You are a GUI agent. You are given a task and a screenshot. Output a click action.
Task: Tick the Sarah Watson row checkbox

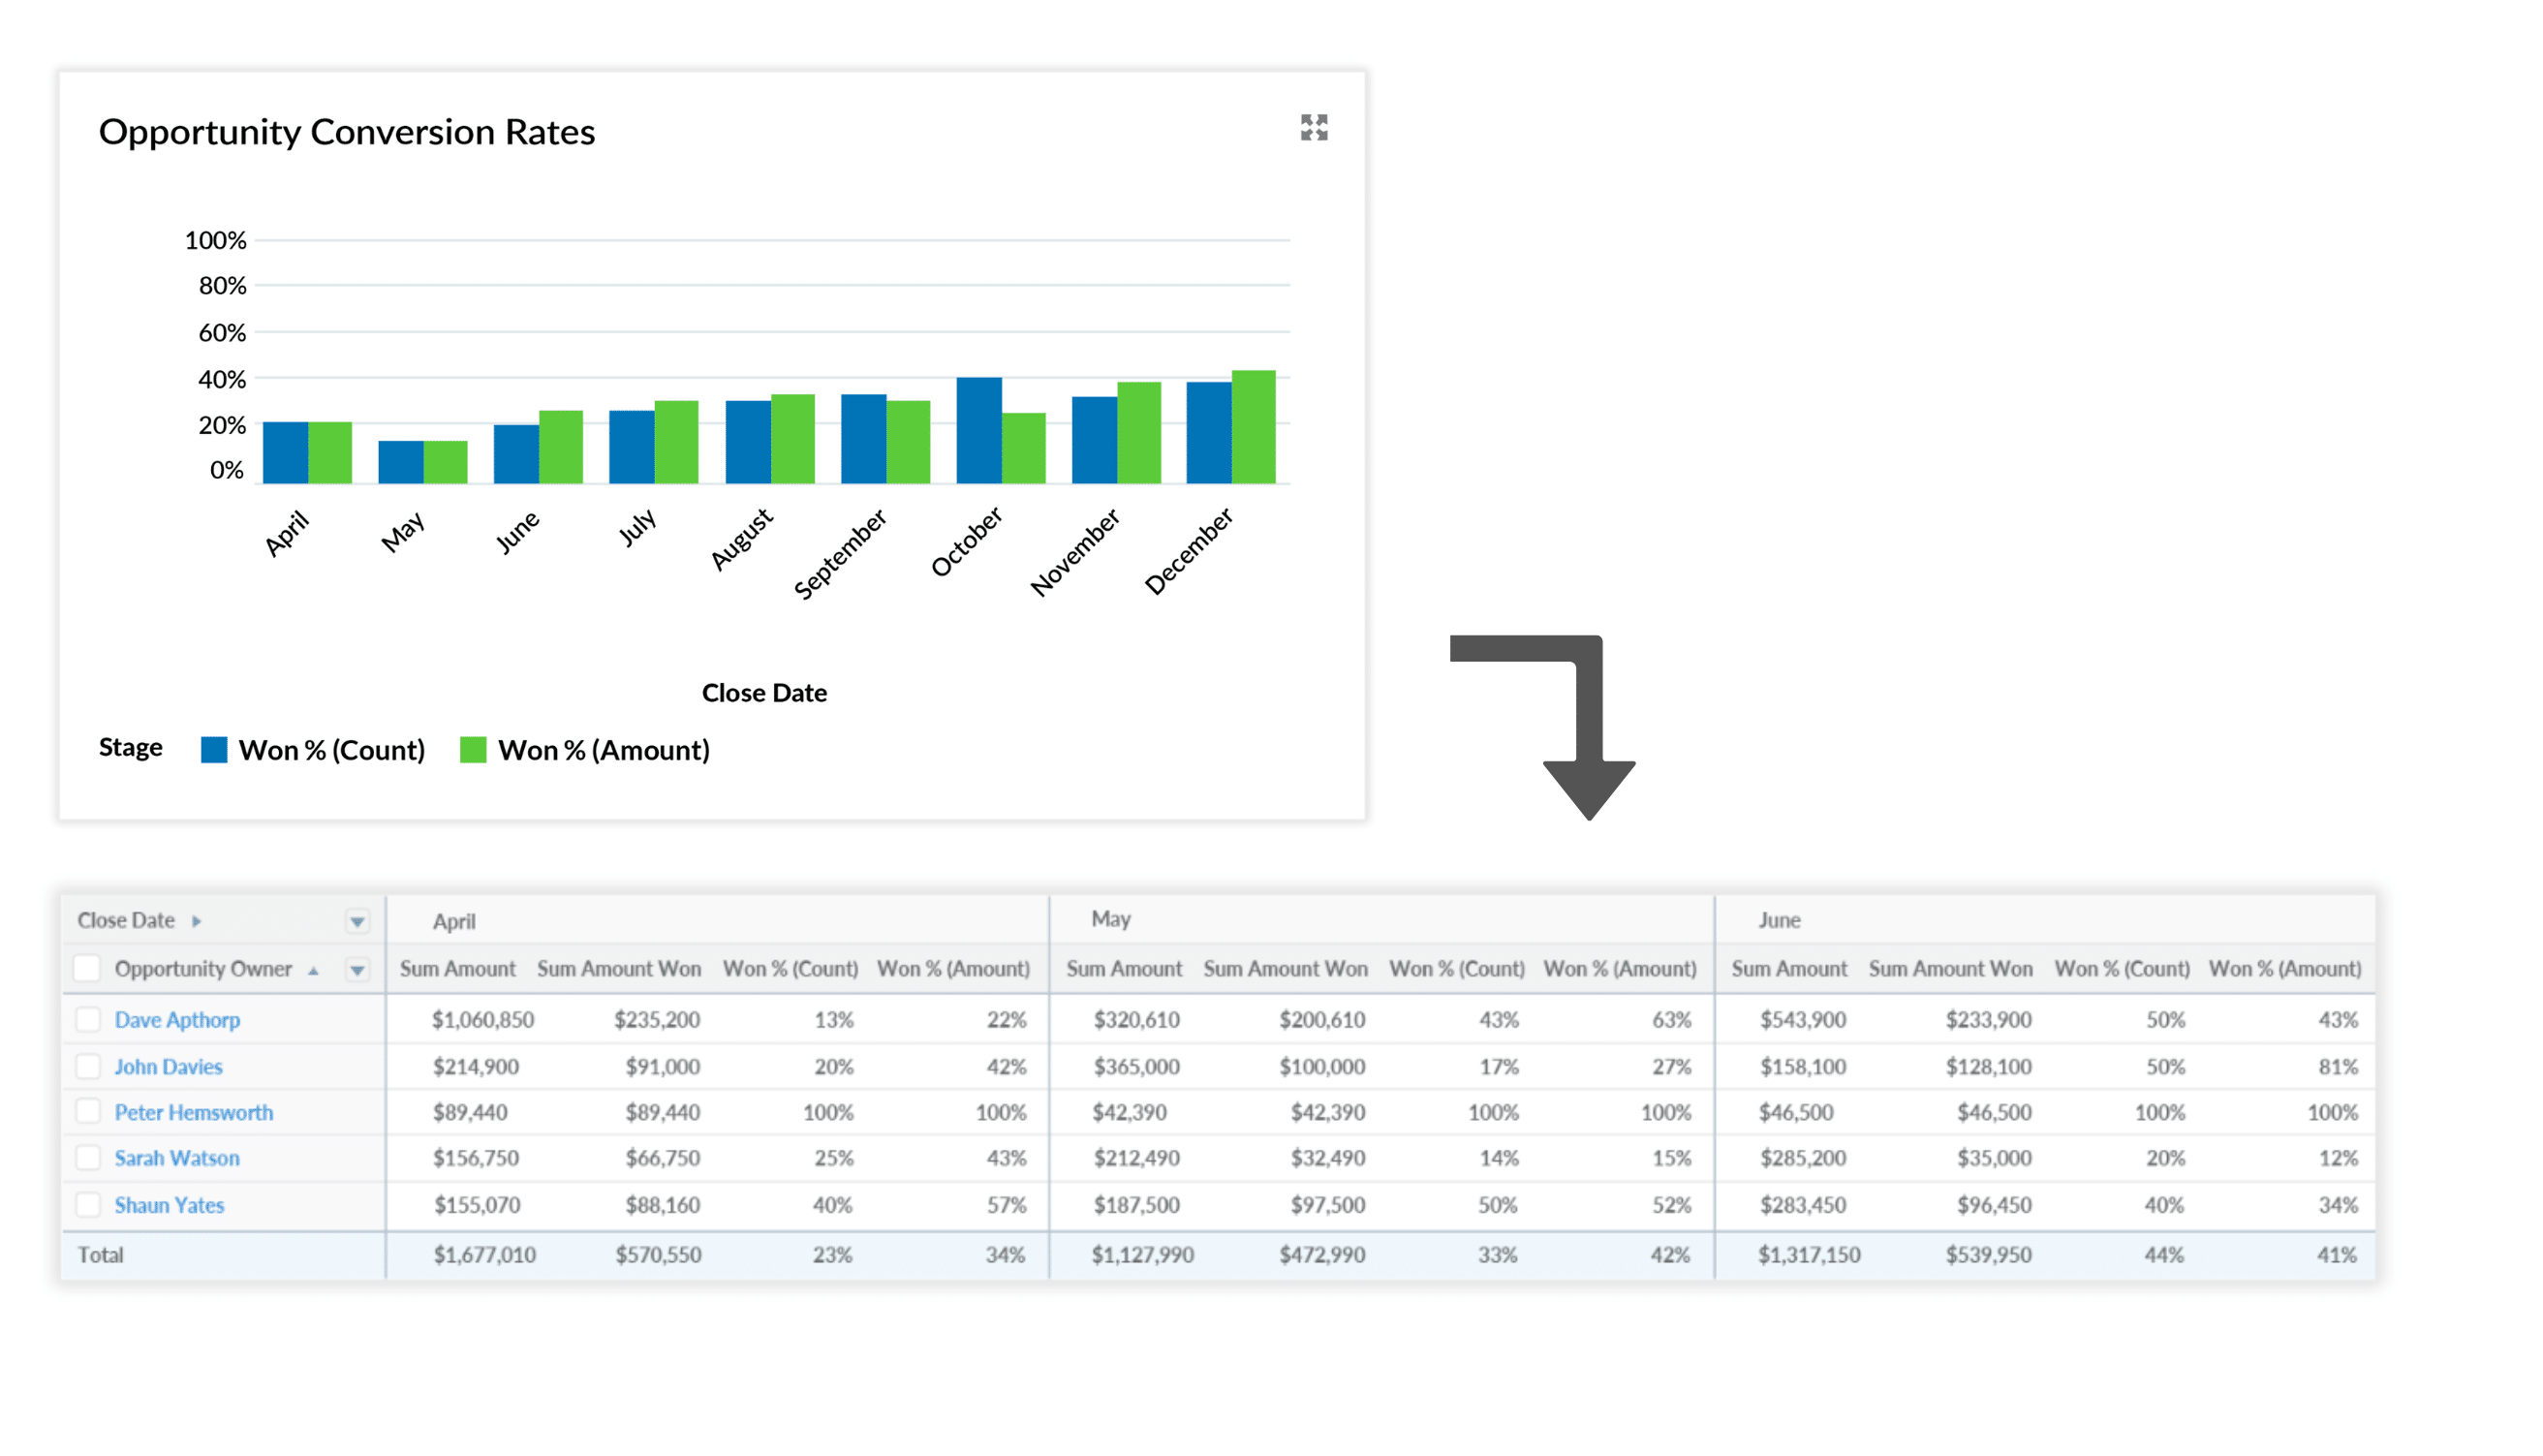coord(88,1157)
